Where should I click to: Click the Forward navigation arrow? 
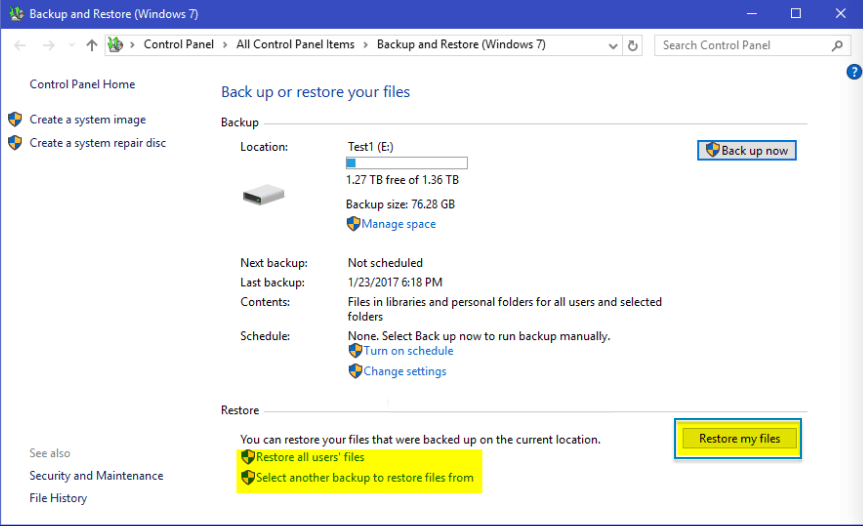(x=48, y=45)
